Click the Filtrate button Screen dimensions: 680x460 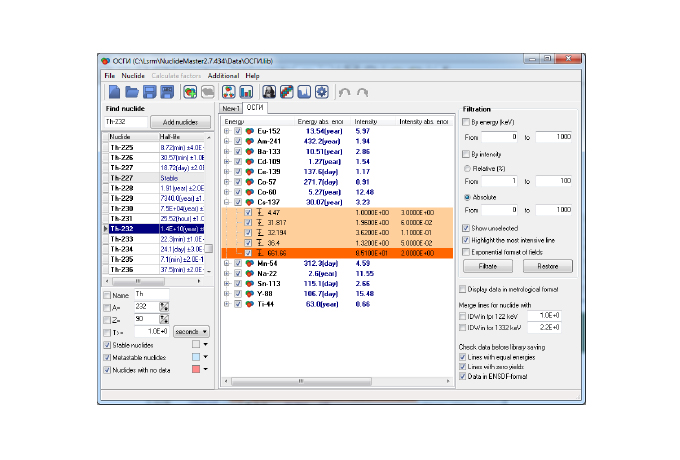(x=488, y=267)
